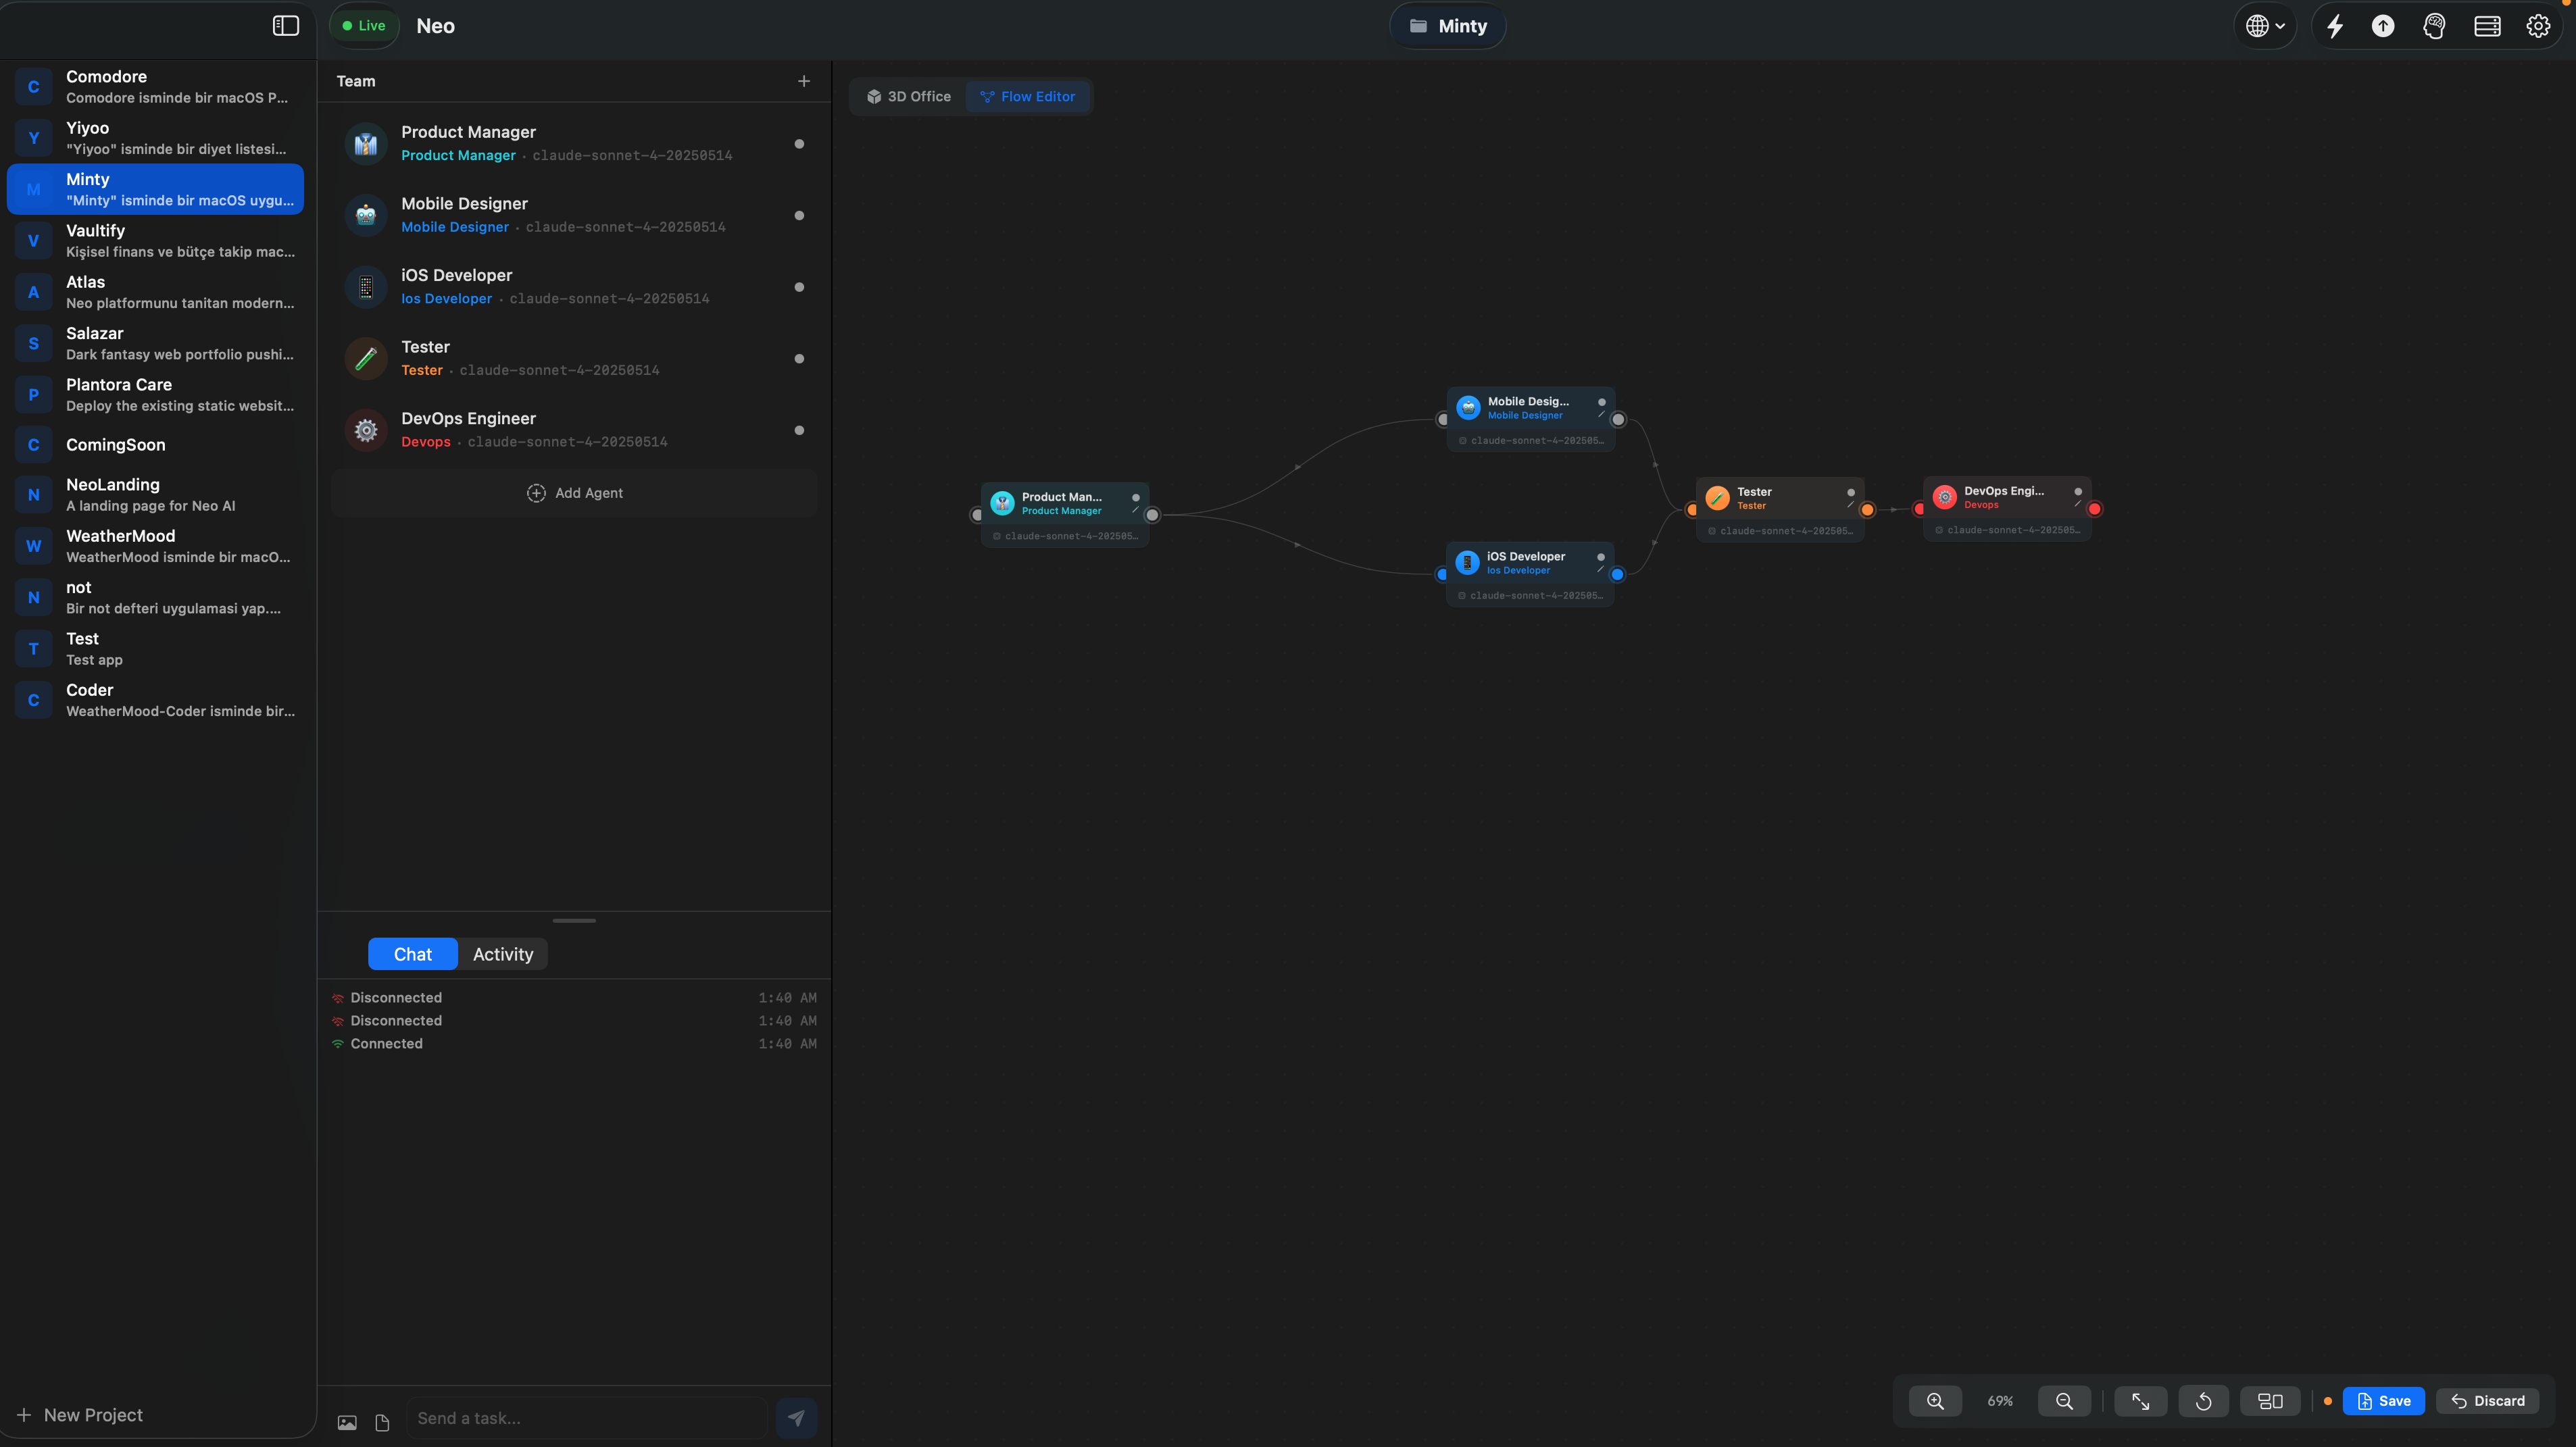Viewport: 2576px width, 1447px height.
Task: Edit the Tester node pencil icon
Action: (1850, 505)
